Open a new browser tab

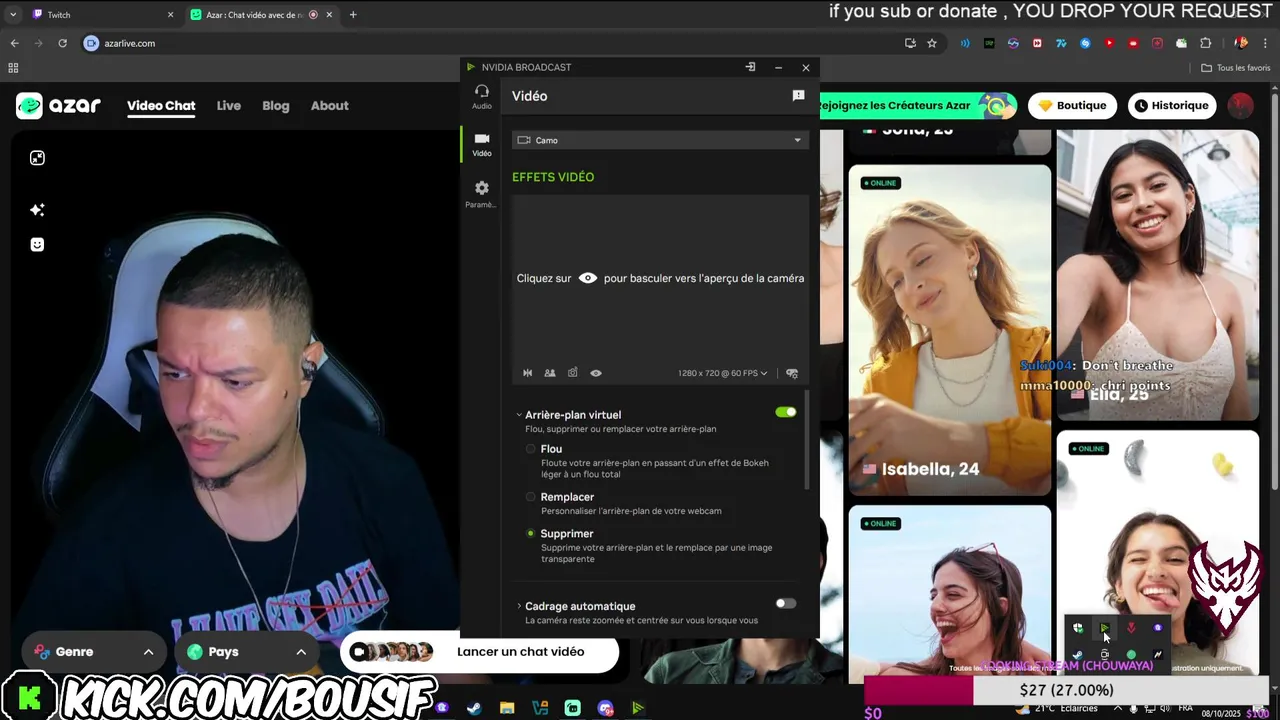(x=353, y=15)
